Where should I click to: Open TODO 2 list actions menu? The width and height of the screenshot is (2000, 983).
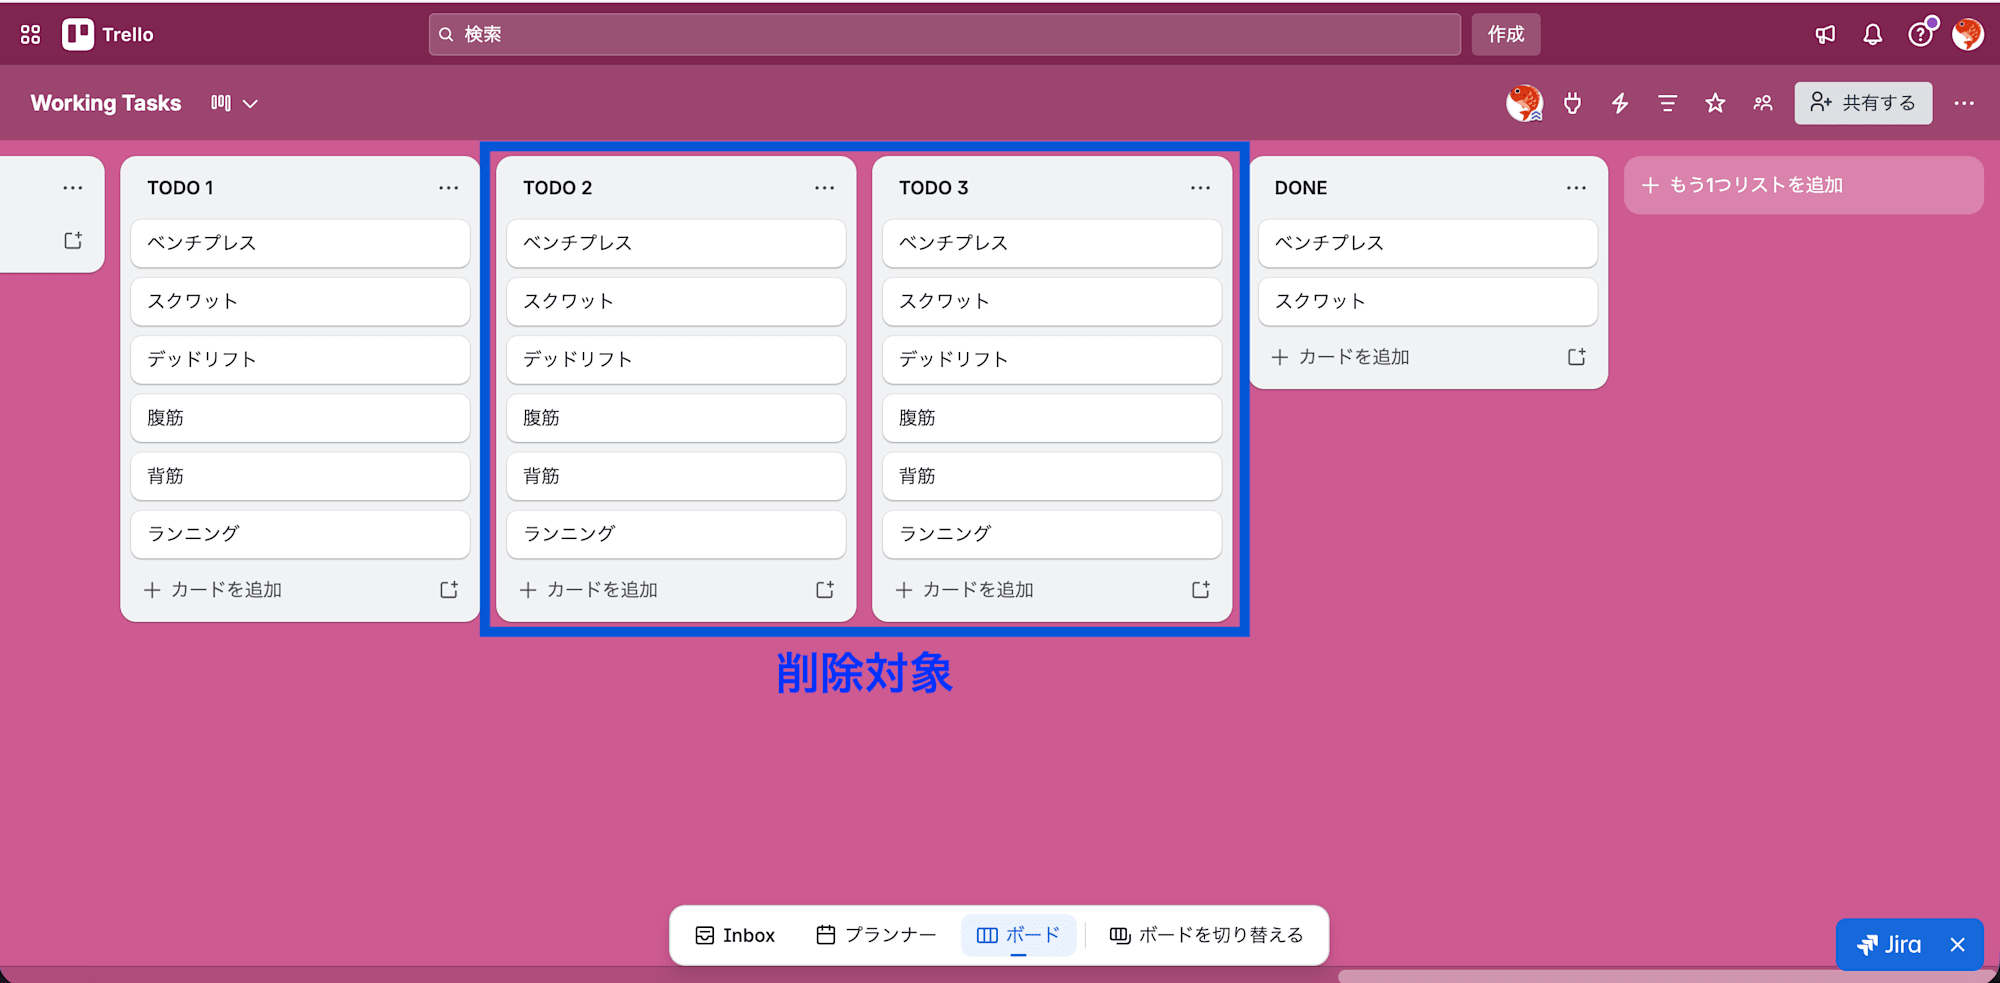pyautogui.click(x=825, y=188)
